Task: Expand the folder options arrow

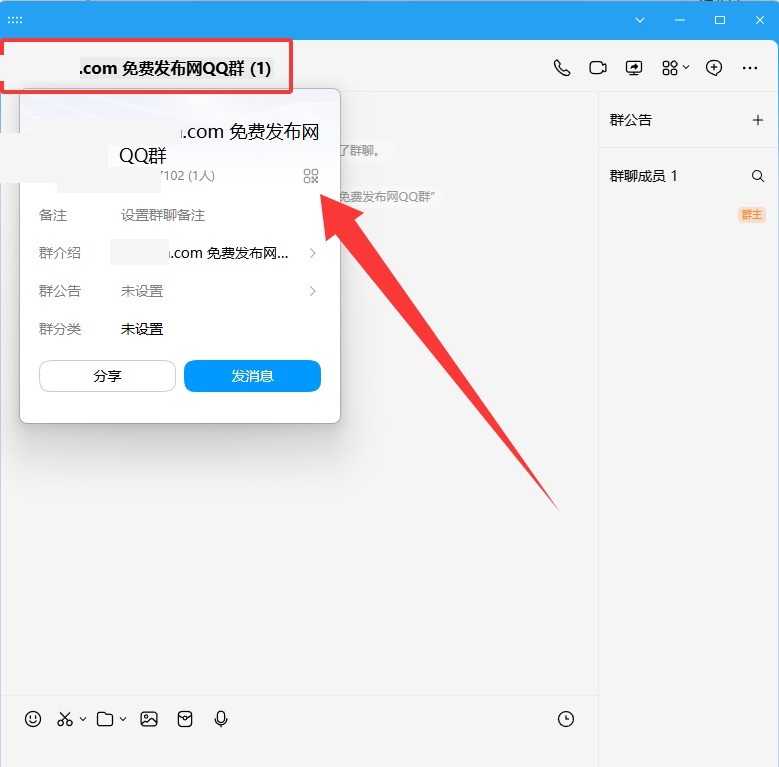Action: click(123, 719)
